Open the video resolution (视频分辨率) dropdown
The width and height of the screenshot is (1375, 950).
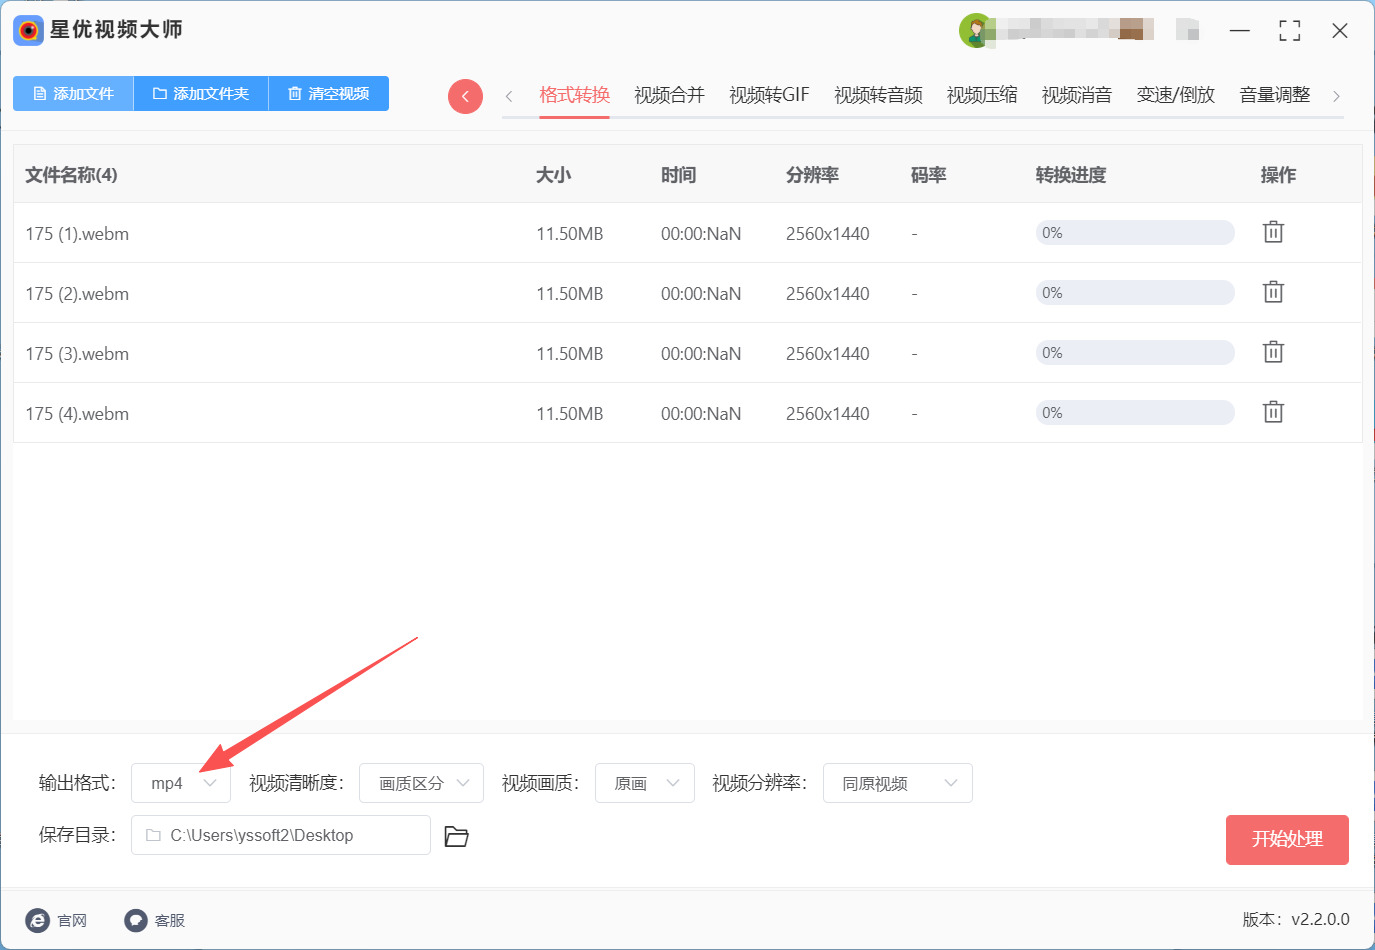pyautogui.click(x=897, y=783)
